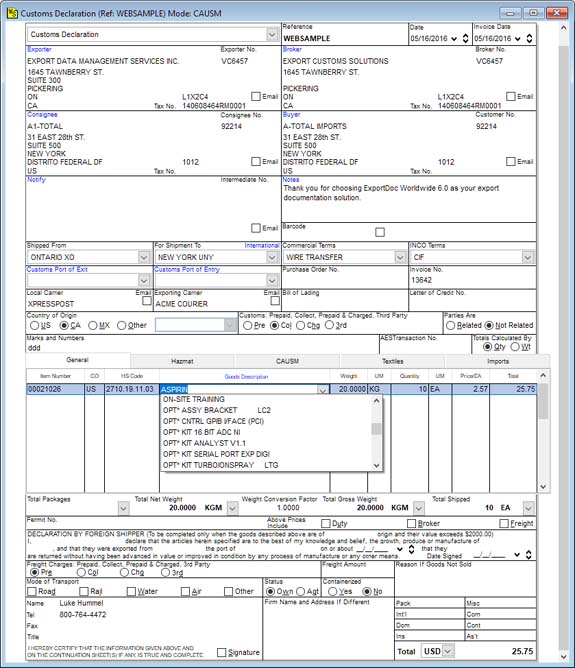575x668 pixels.
Task: Tick the Signature checkbox
Action: tap(221, 652)
